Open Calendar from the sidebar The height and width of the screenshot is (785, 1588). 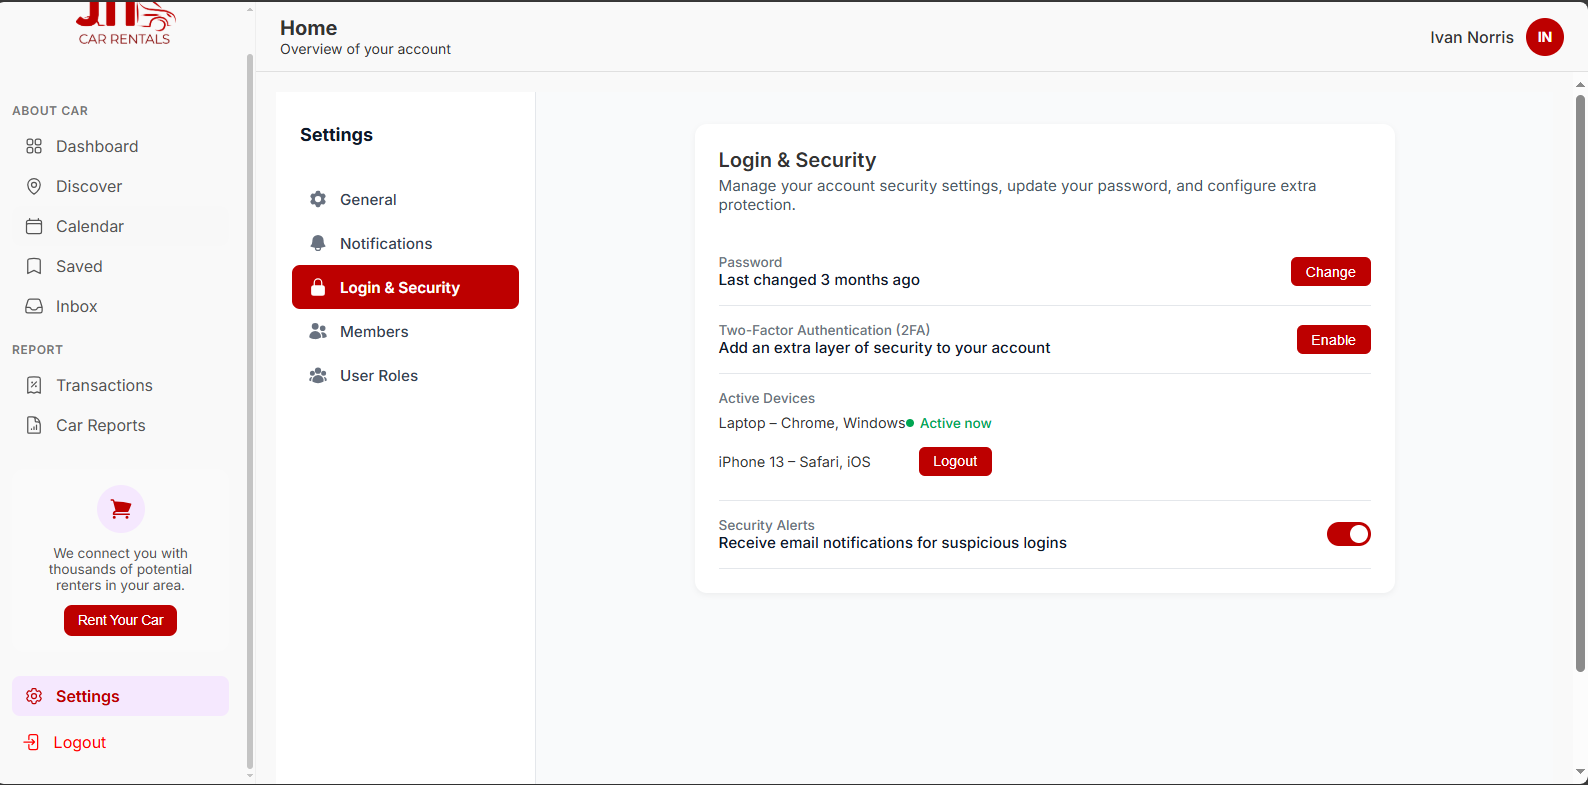click(x=120, y=226)
